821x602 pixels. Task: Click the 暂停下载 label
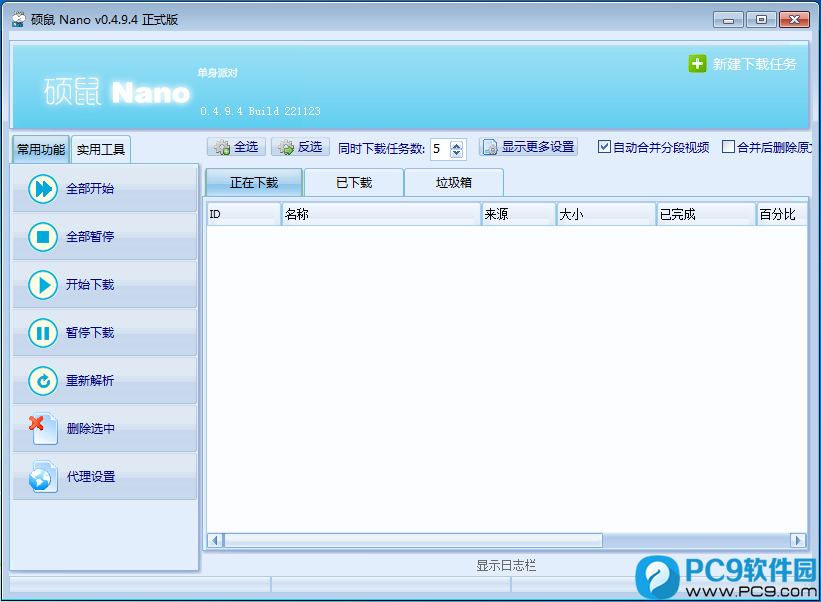click(x=90, y=333)
